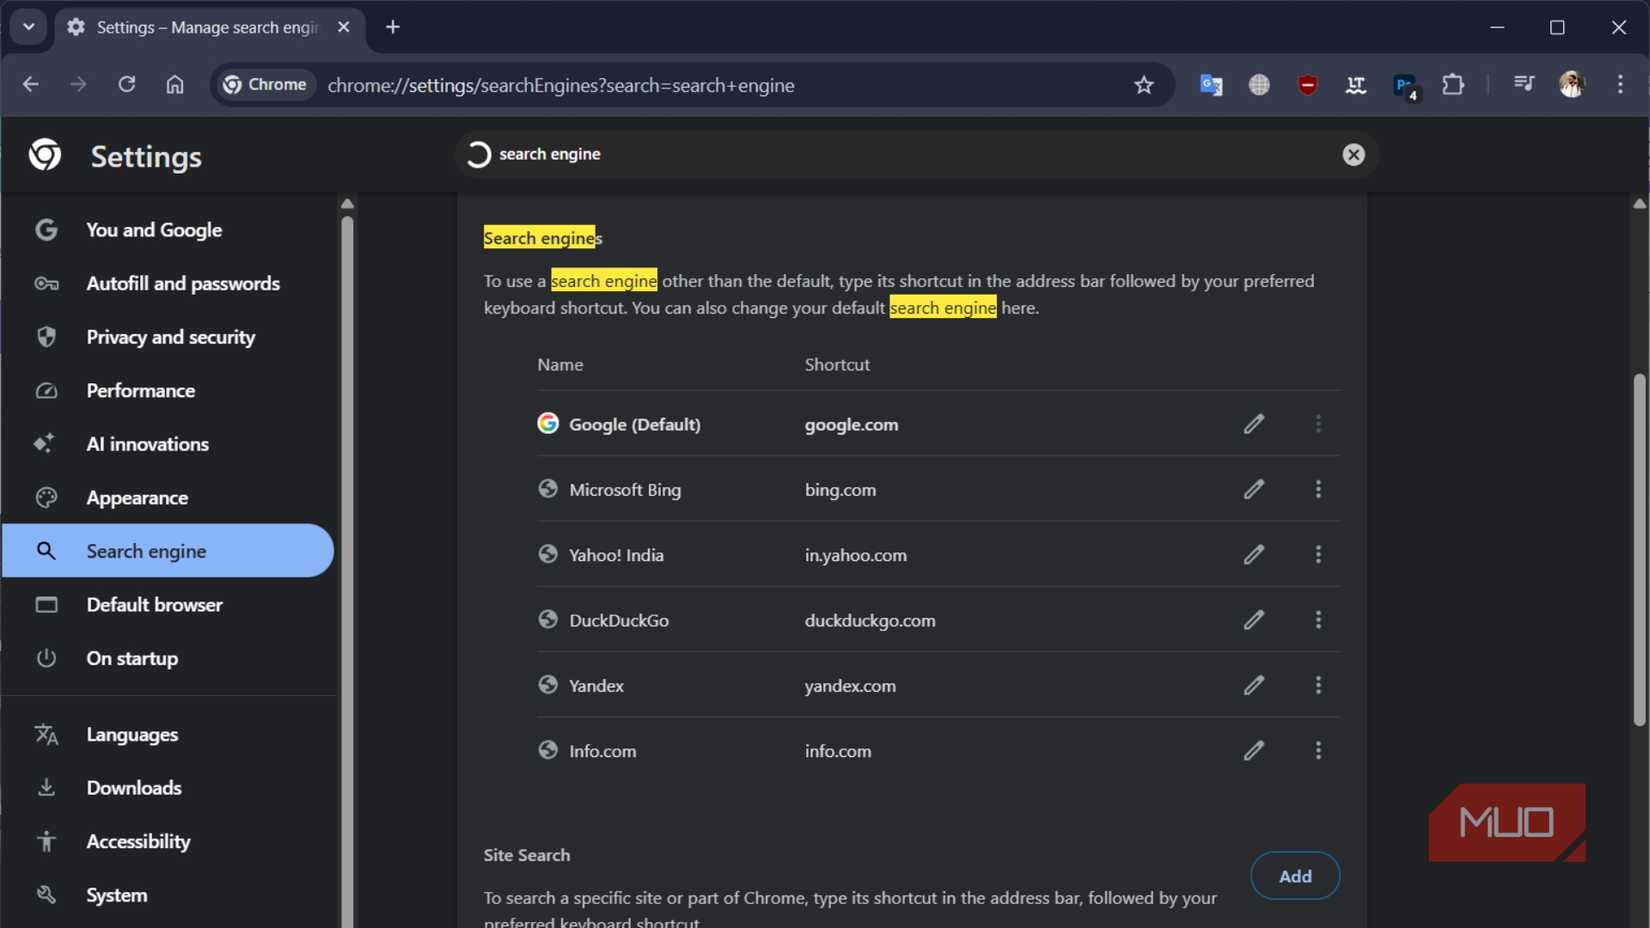Open three-dot menu for Yandex
This screenshot has height=928, width=1650.
[x=1318, y=685]
